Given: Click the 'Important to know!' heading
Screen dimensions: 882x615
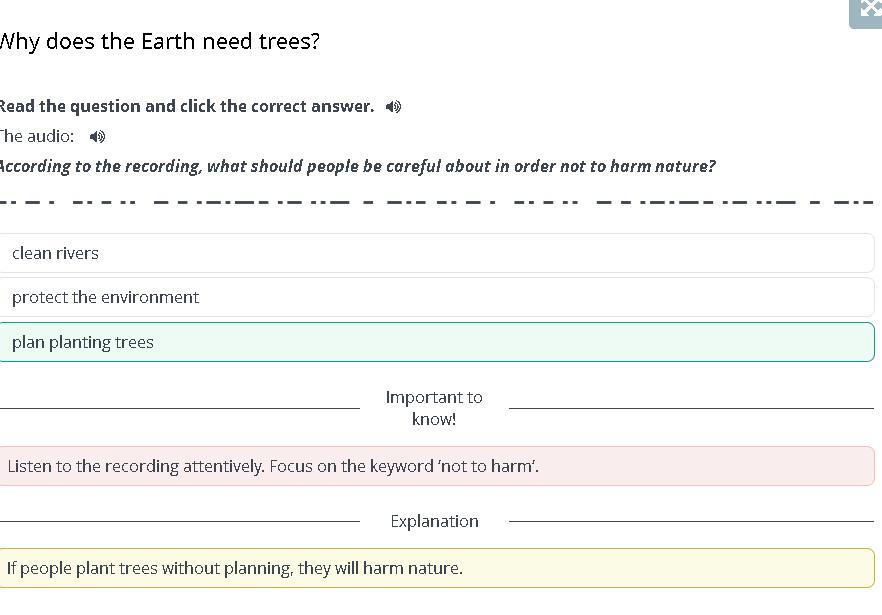Looking at the screenshot, I should coord(434,408).
